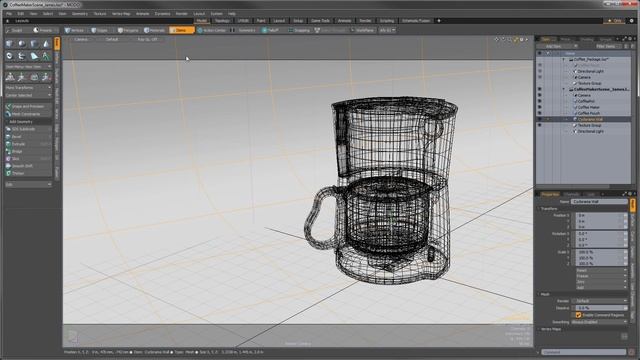640x360 pixels.
Task: Switch to Edges selection mode
Action: point(100,30)
